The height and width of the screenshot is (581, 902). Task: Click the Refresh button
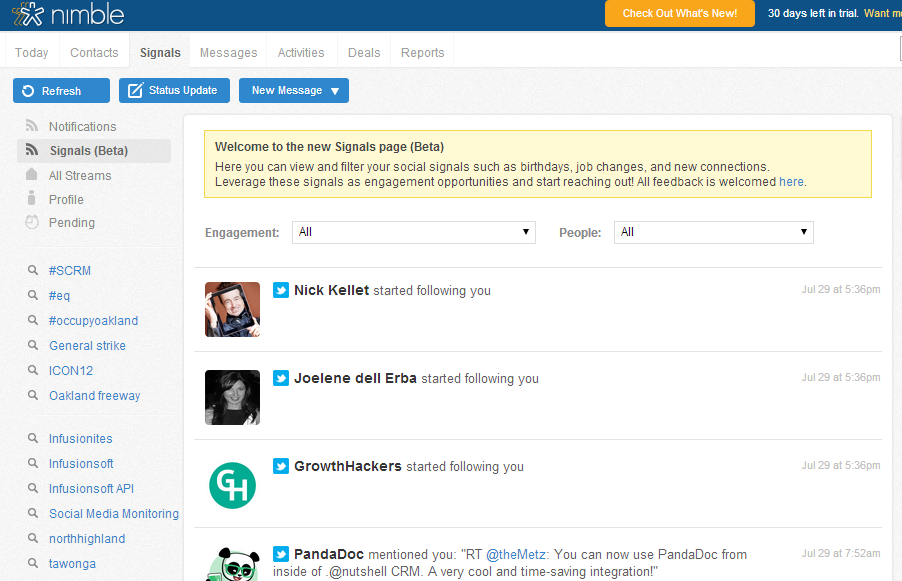(62, 91)
